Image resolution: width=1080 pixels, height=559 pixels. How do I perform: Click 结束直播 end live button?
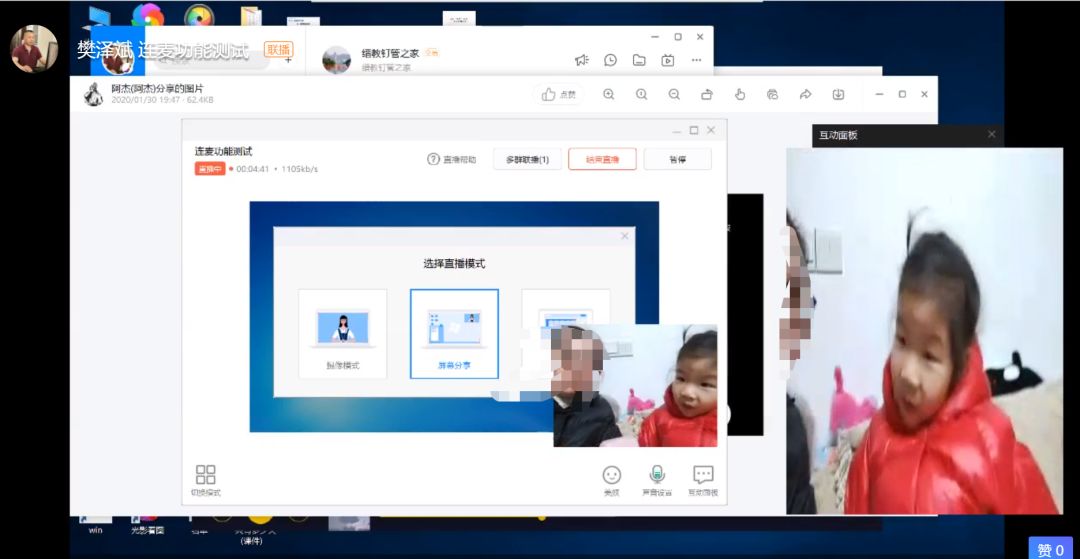click(602, 159)
